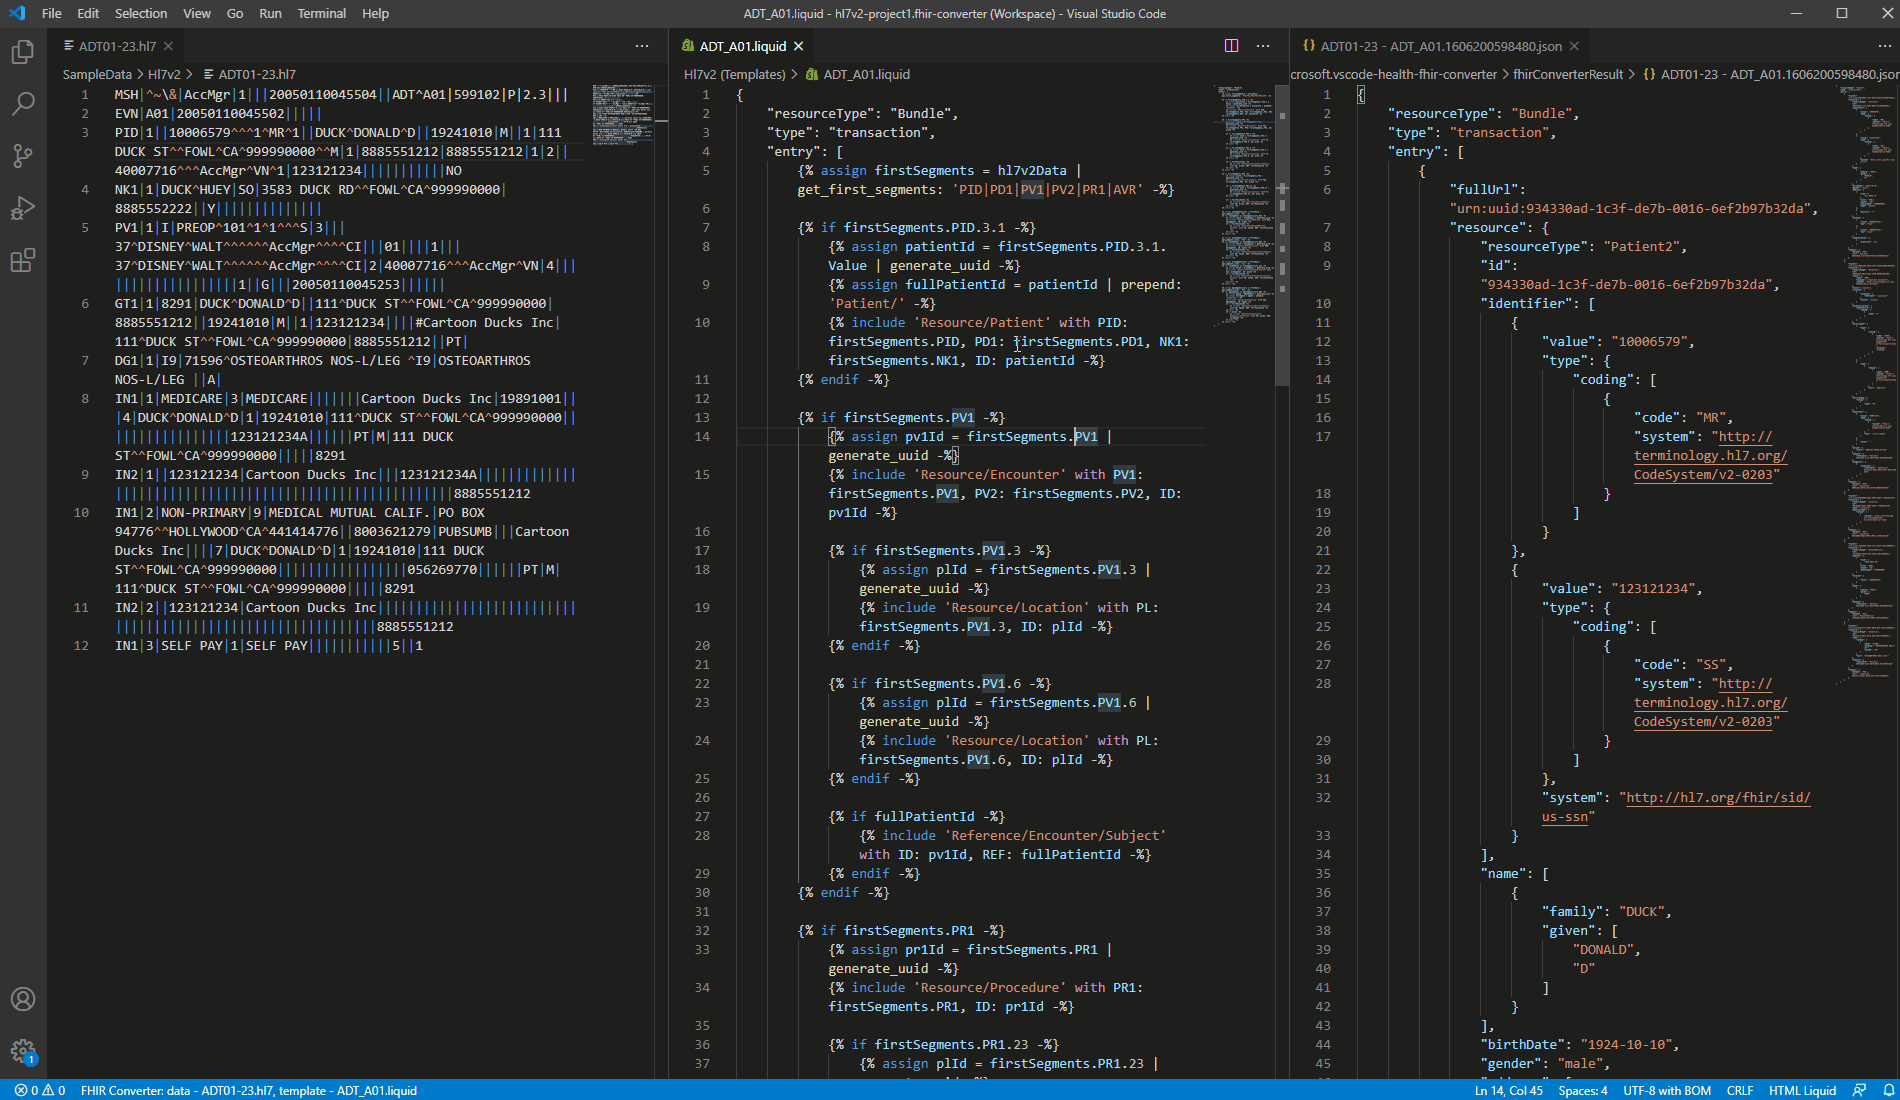This screenshot has height=1100, width=1900.
Task: Open more actions for ADT_A01.liquid editor group
Action: pos(1263,46)
